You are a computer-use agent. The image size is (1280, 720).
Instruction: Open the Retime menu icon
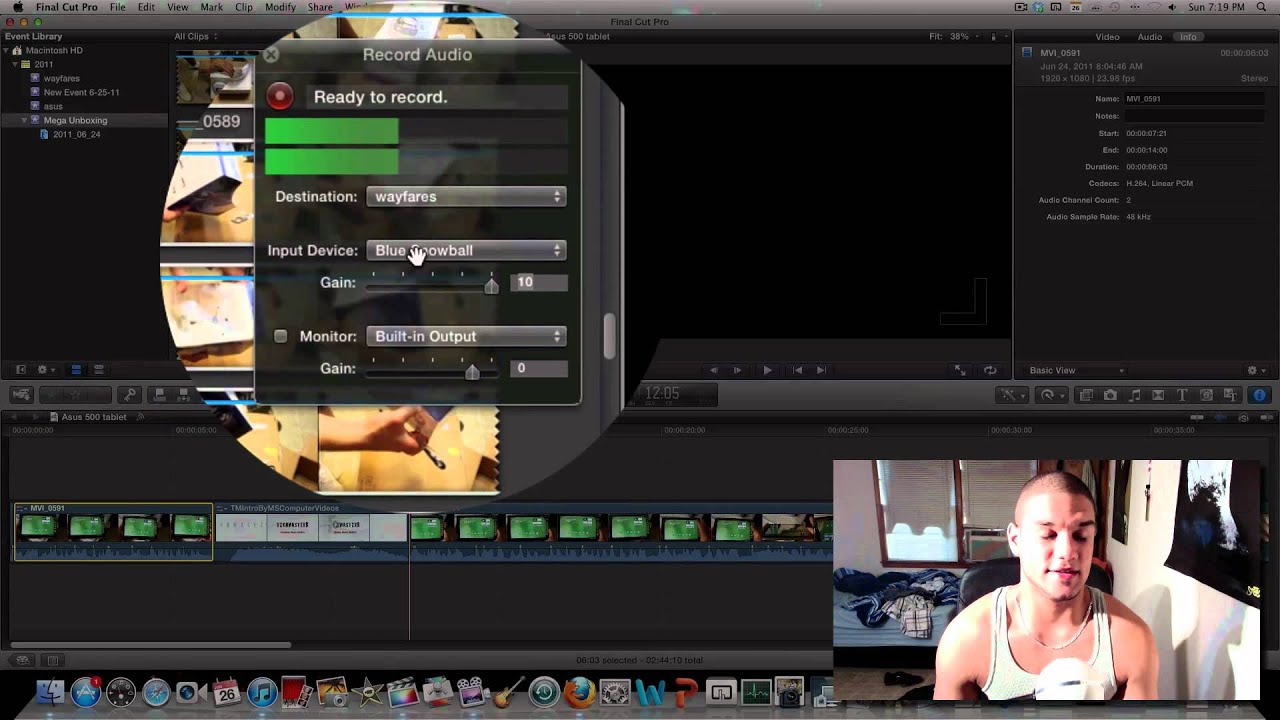point(1050,395)
